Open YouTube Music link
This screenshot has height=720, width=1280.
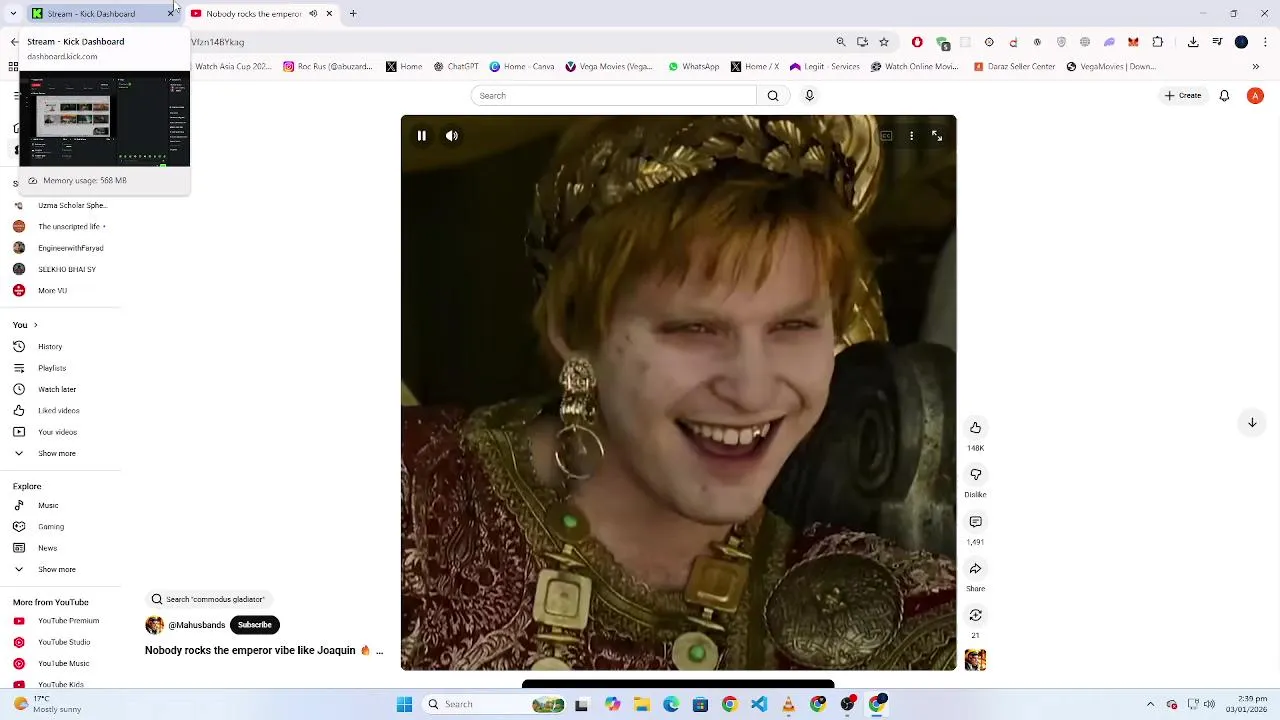63,664
